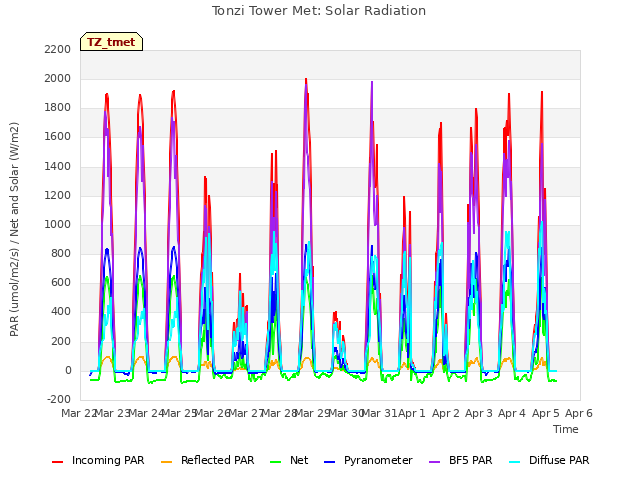The width and height of the screenshot is (640, 480).
Task: Click the chart title 'Tonzi Tower Met: Solar Radiation'
Action: (319, 11)
